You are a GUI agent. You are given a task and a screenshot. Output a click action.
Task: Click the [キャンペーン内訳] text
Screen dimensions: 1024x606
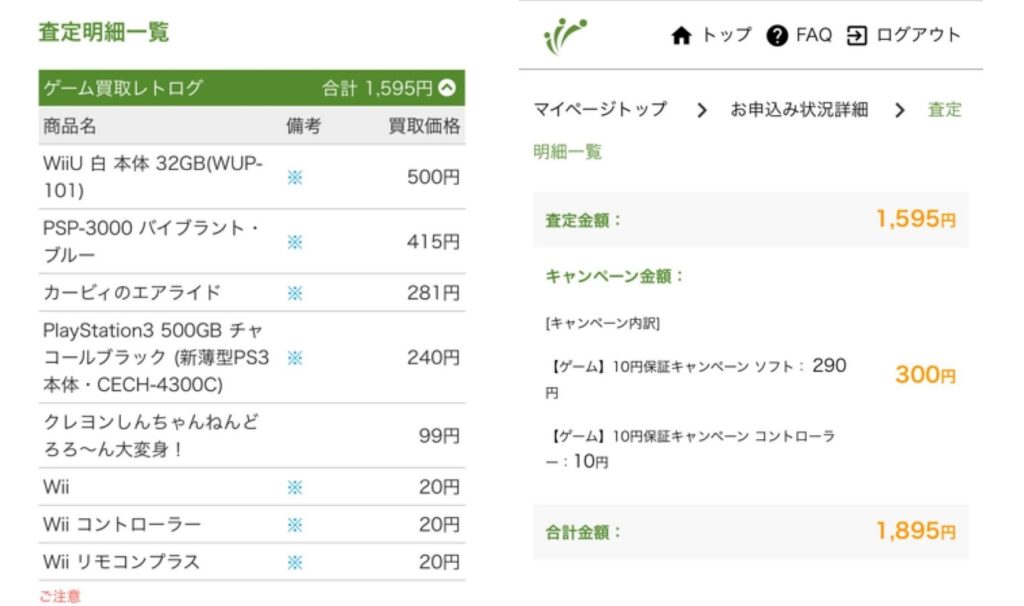[x=603, y=323]
